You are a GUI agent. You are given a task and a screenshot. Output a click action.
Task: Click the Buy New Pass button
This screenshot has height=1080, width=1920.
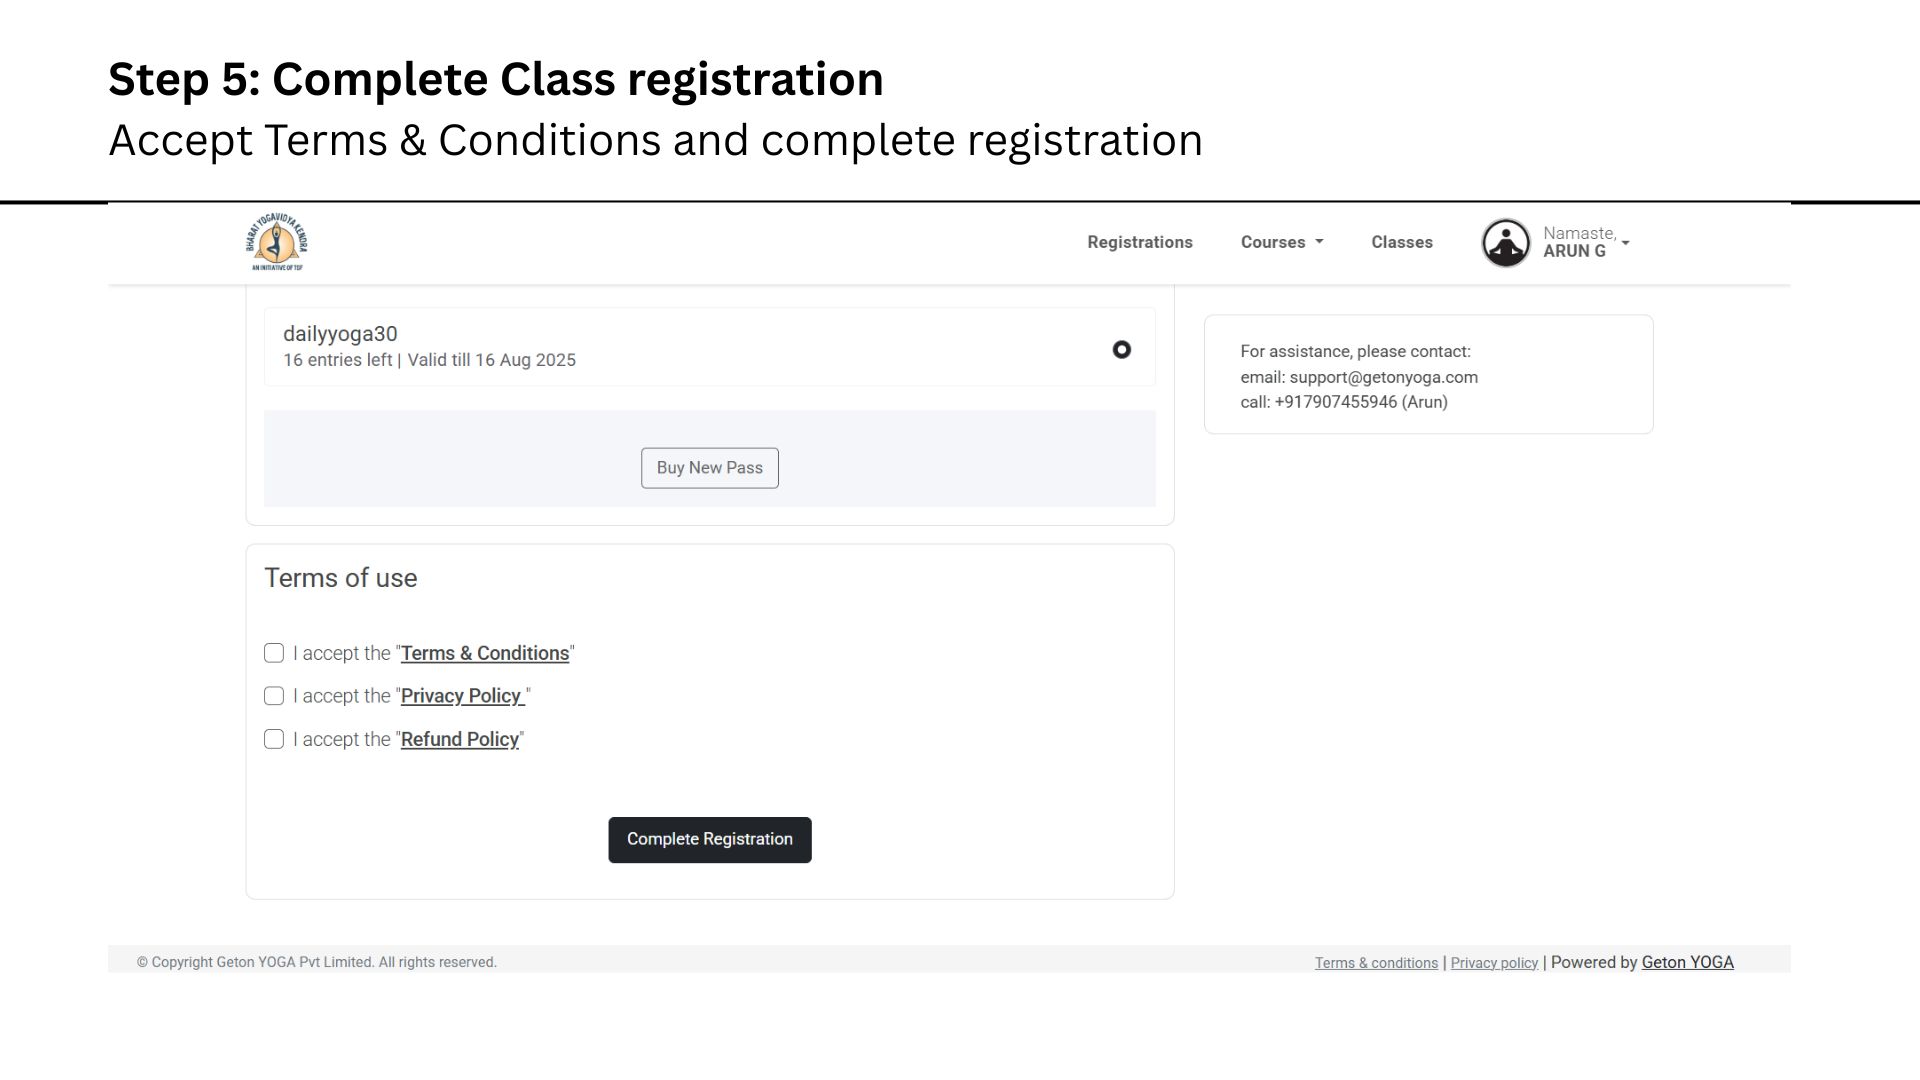(709, 468)
